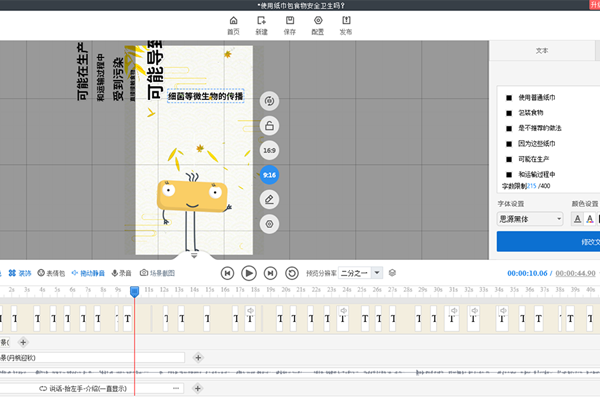This screenshot has width=600, height=400.
Task: Expand the 预览分辨率 二分之一 dropdown
Action: tap(377, 273)
